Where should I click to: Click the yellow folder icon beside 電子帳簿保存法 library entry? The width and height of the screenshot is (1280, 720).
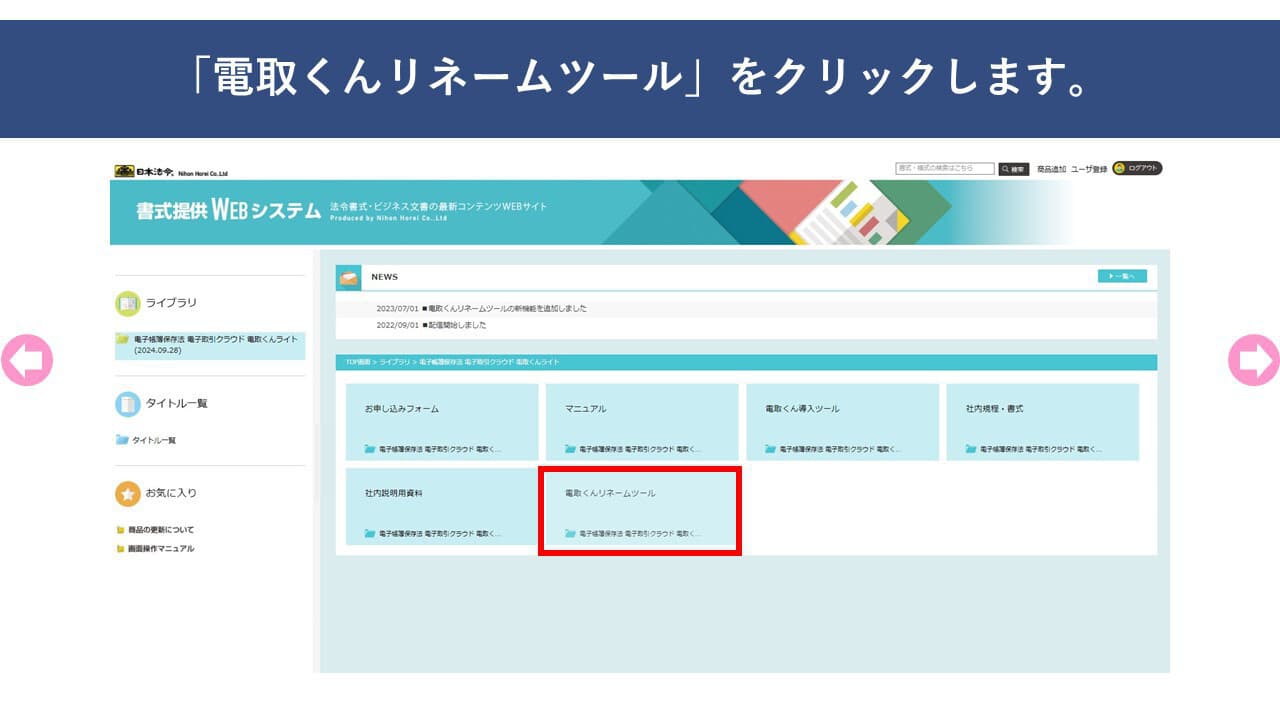pos(123,339)
